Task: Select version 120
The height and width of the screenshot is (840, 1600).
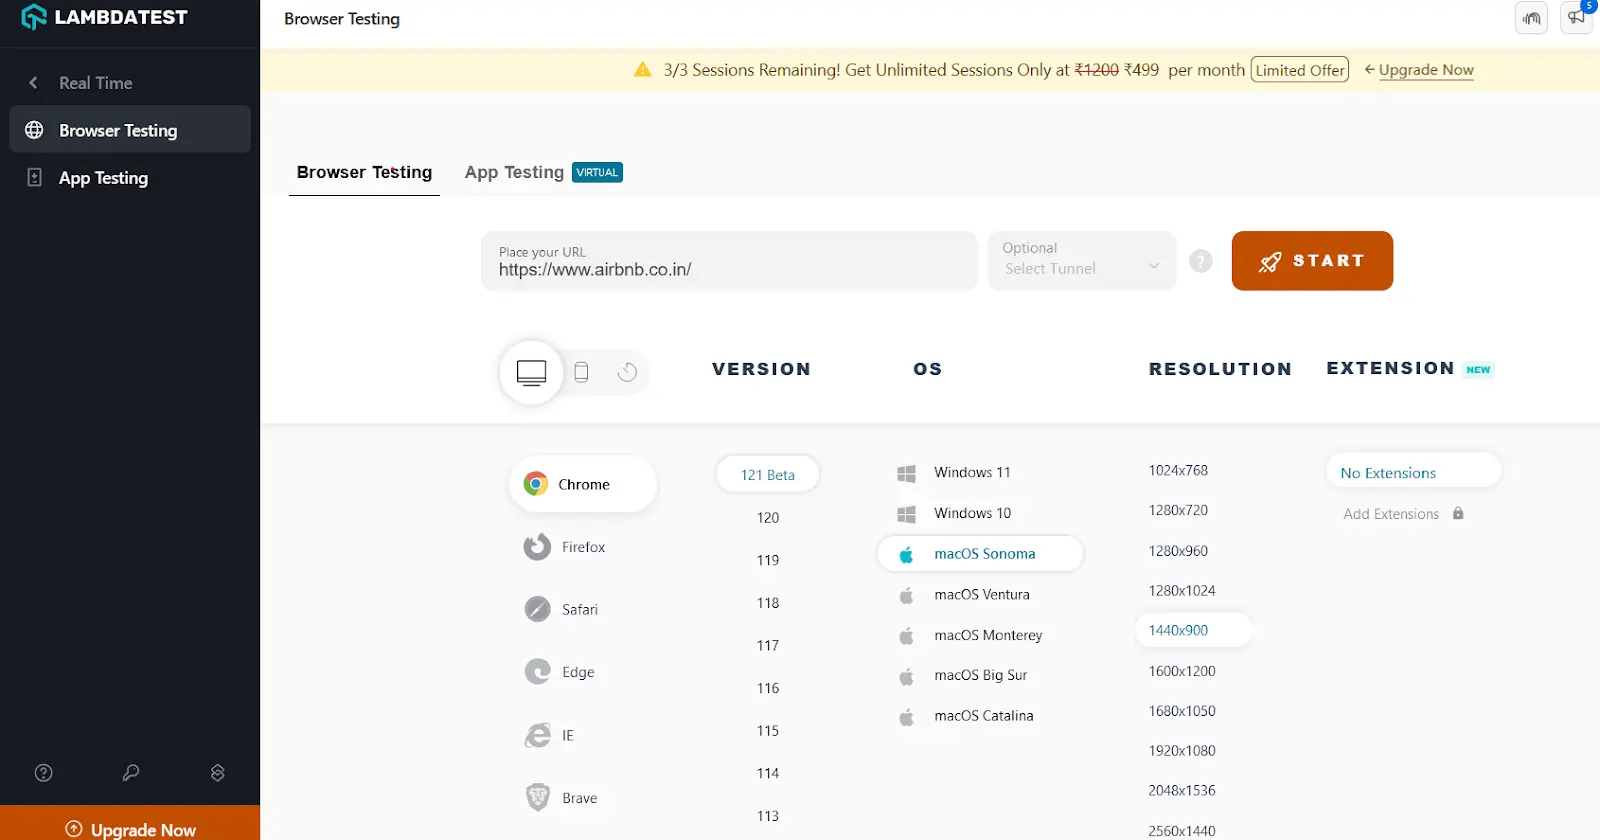Action: click(x=767, y=517)
